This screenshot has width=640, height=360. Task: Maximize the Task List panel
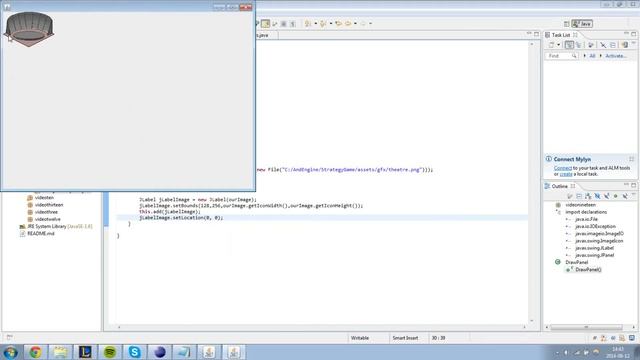click(633, 34)
